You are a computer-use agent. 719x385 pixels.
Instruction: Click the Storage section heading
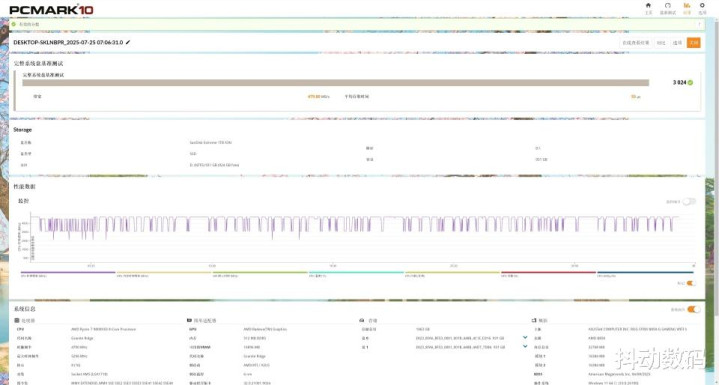pos(22,130)
